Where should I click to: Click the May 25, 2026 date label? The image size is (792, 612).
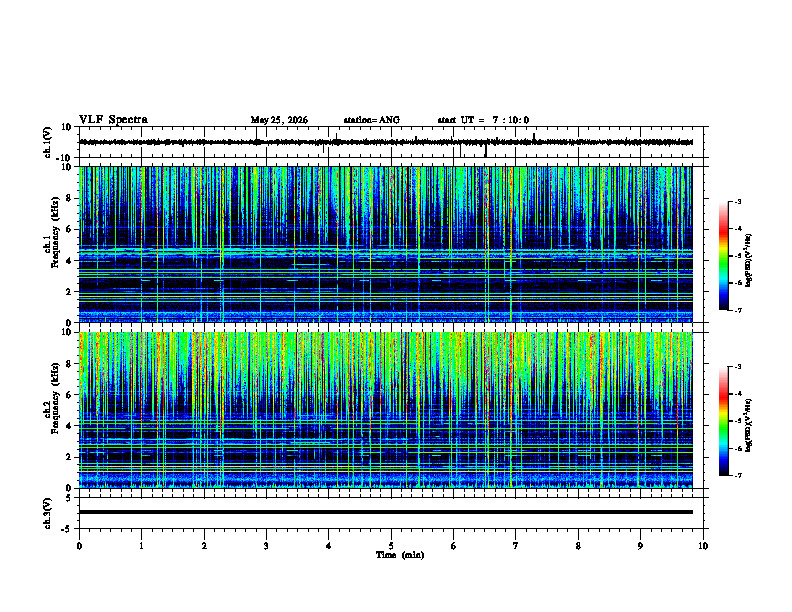(279, 120)
